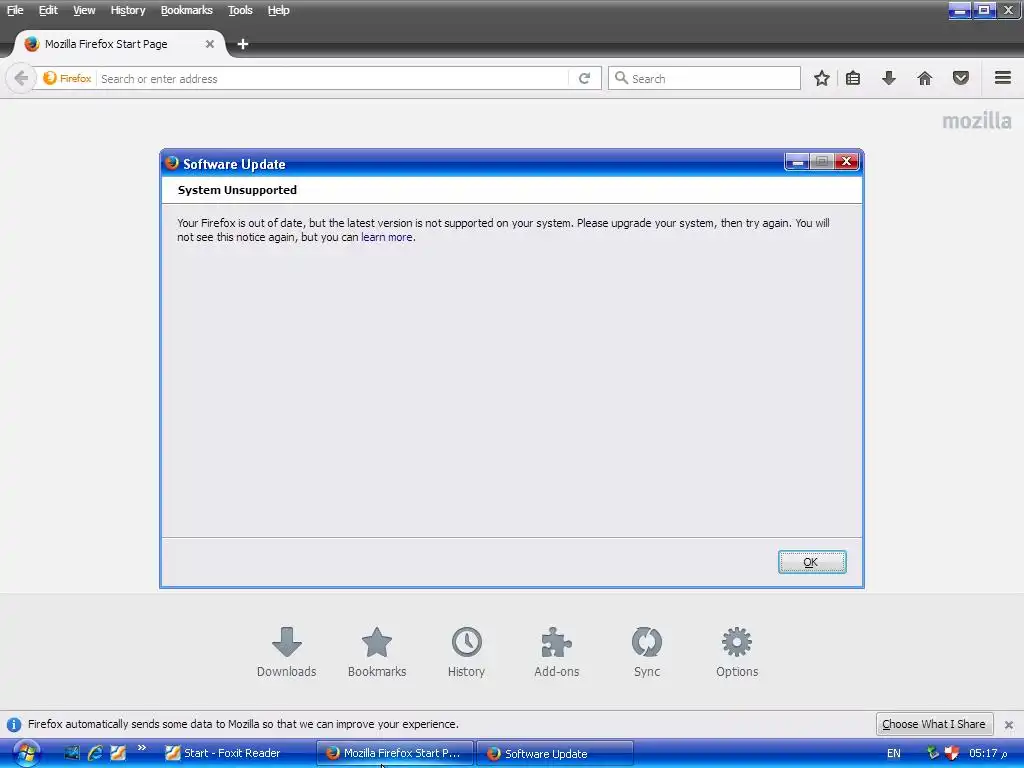Go back with the back arrow
This screenshot has height=768, width=1024.
(x=21, y=78)
